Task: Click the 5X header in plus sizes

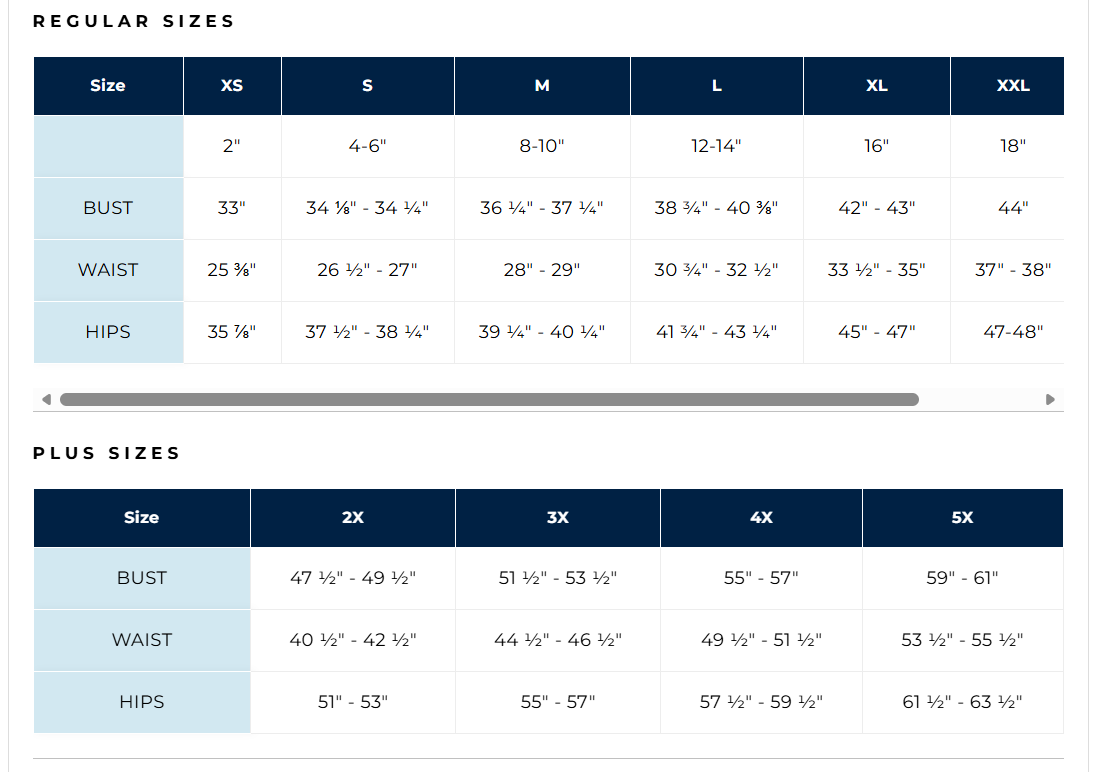Action: point(963,518)
